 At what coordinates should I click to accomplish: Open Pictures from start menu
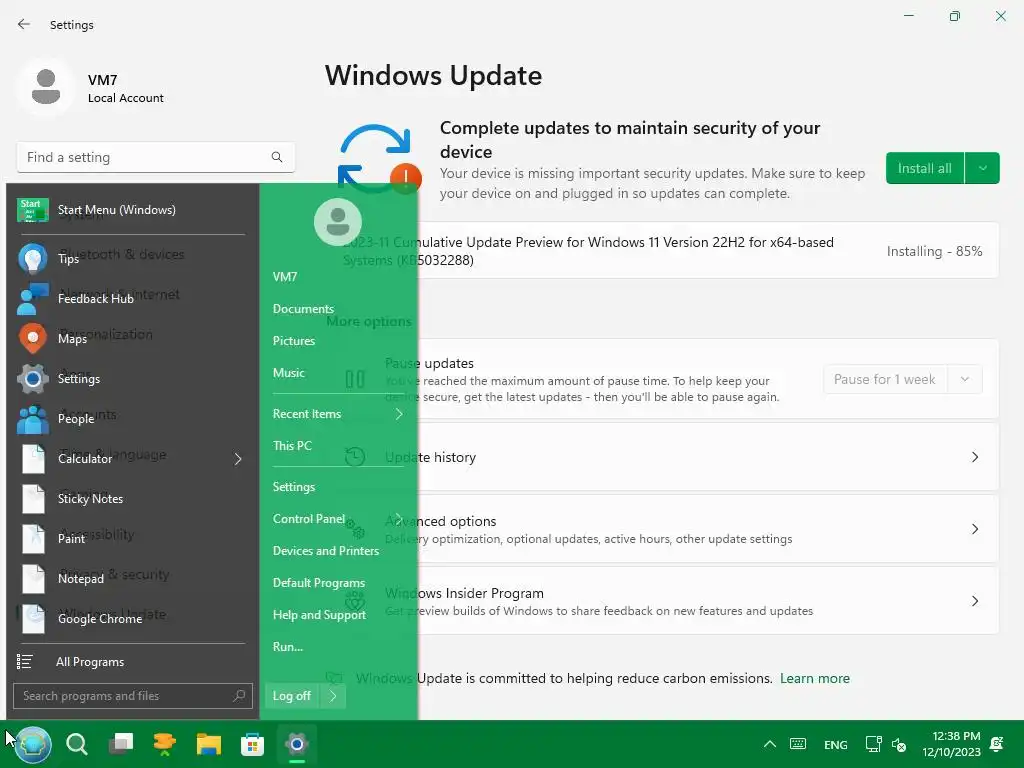pyautogui.click(x=294, y=341)
